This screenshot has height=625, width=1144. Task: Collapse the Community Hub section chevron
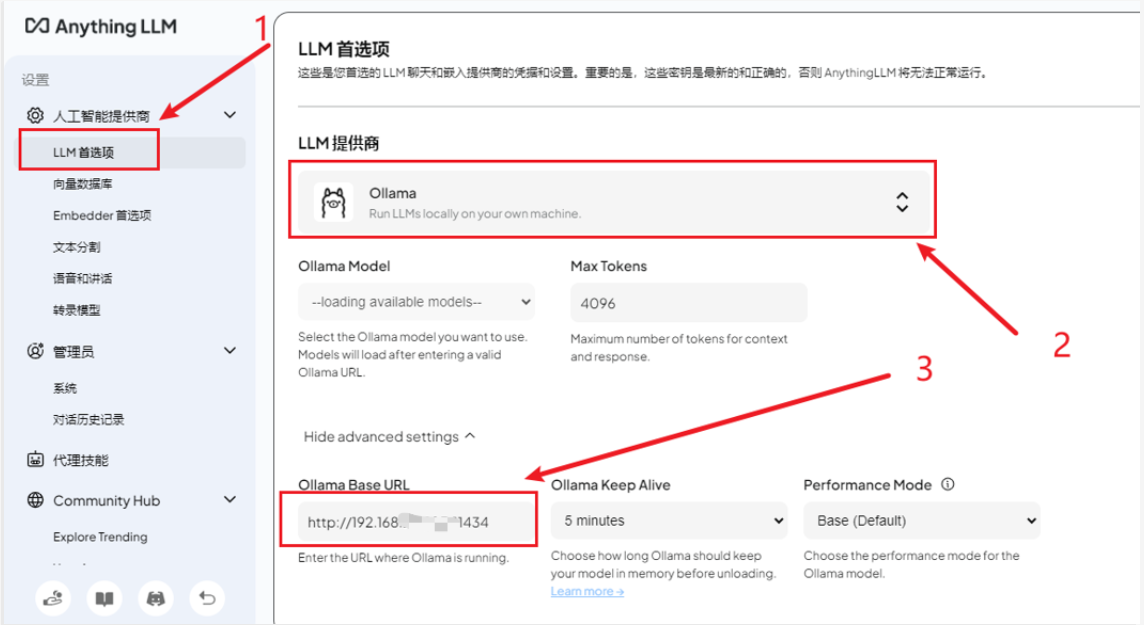(x=230, y=500)
